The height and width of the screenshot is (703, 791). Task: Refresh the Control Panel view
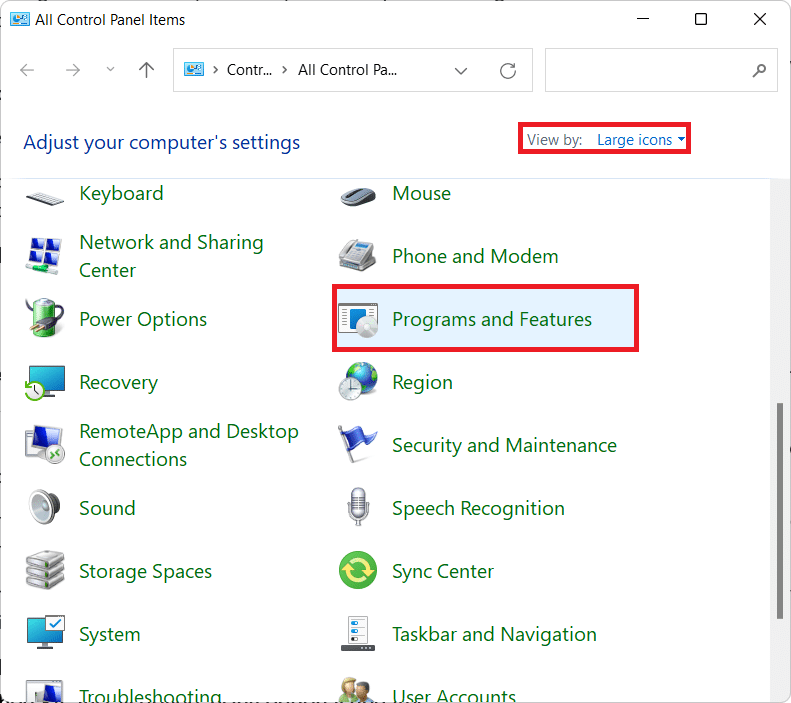tap(508, 71)
